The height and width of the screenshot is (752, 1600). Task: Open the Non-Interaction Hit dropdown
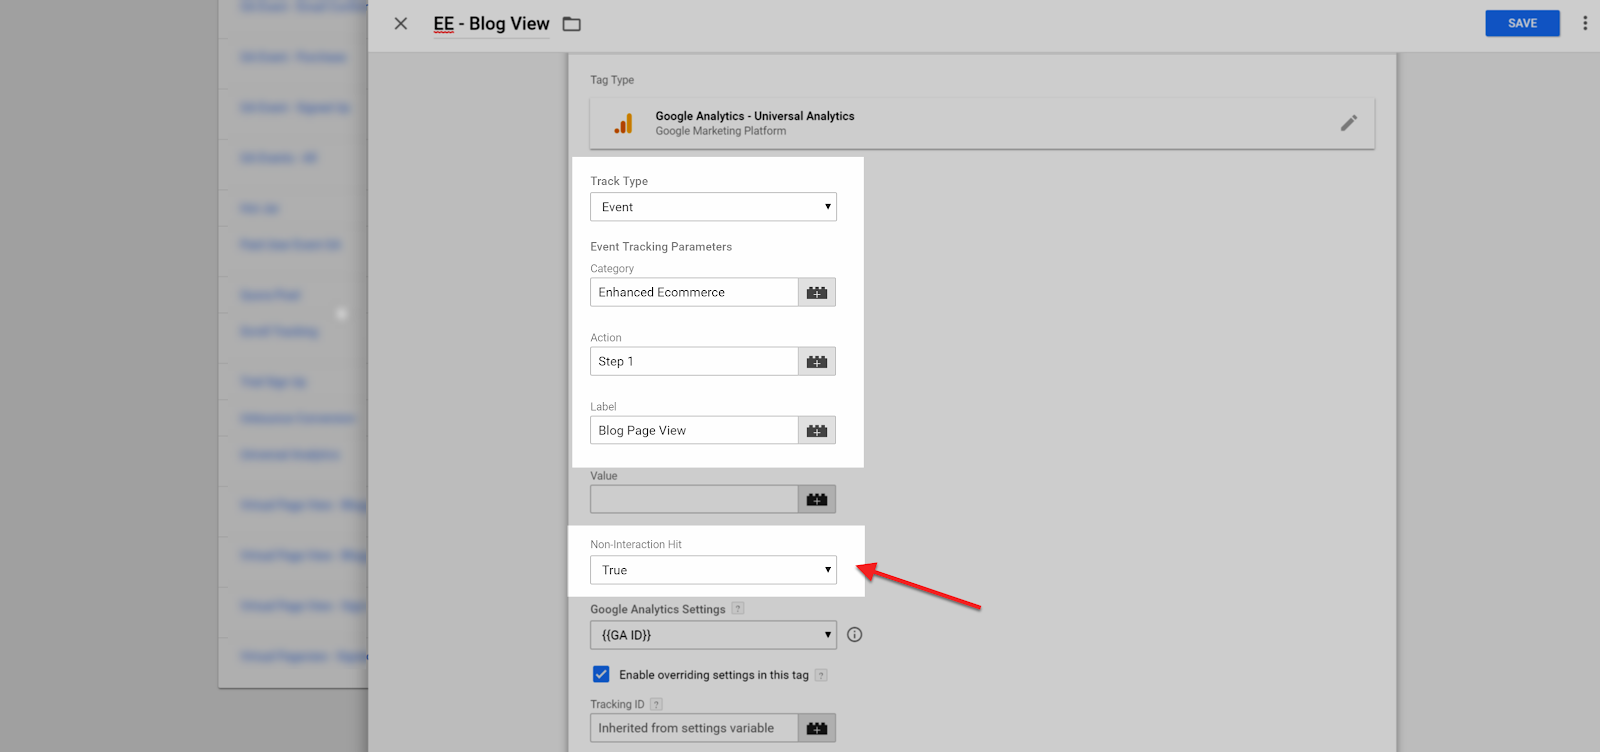[x=713, y=570]
